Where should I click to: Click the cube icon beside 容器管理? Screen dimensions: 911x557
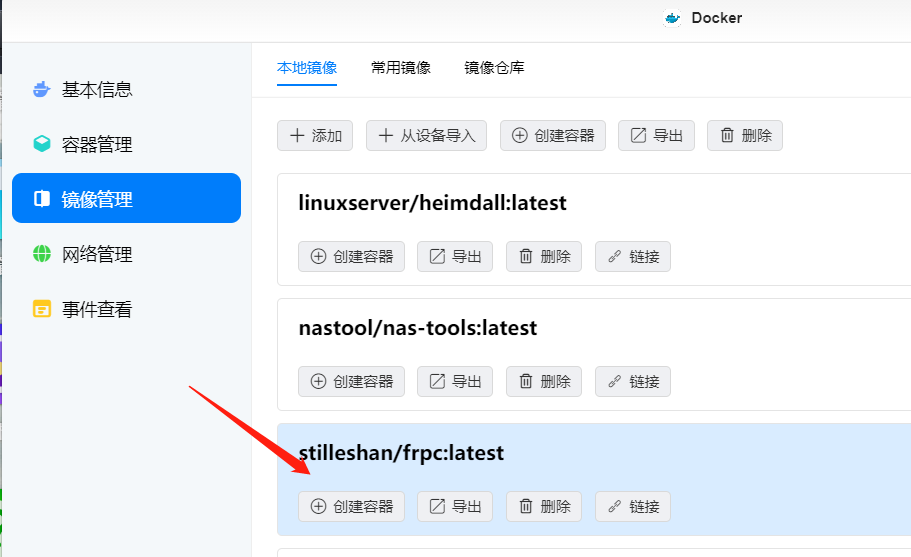(x=42, y=143)
